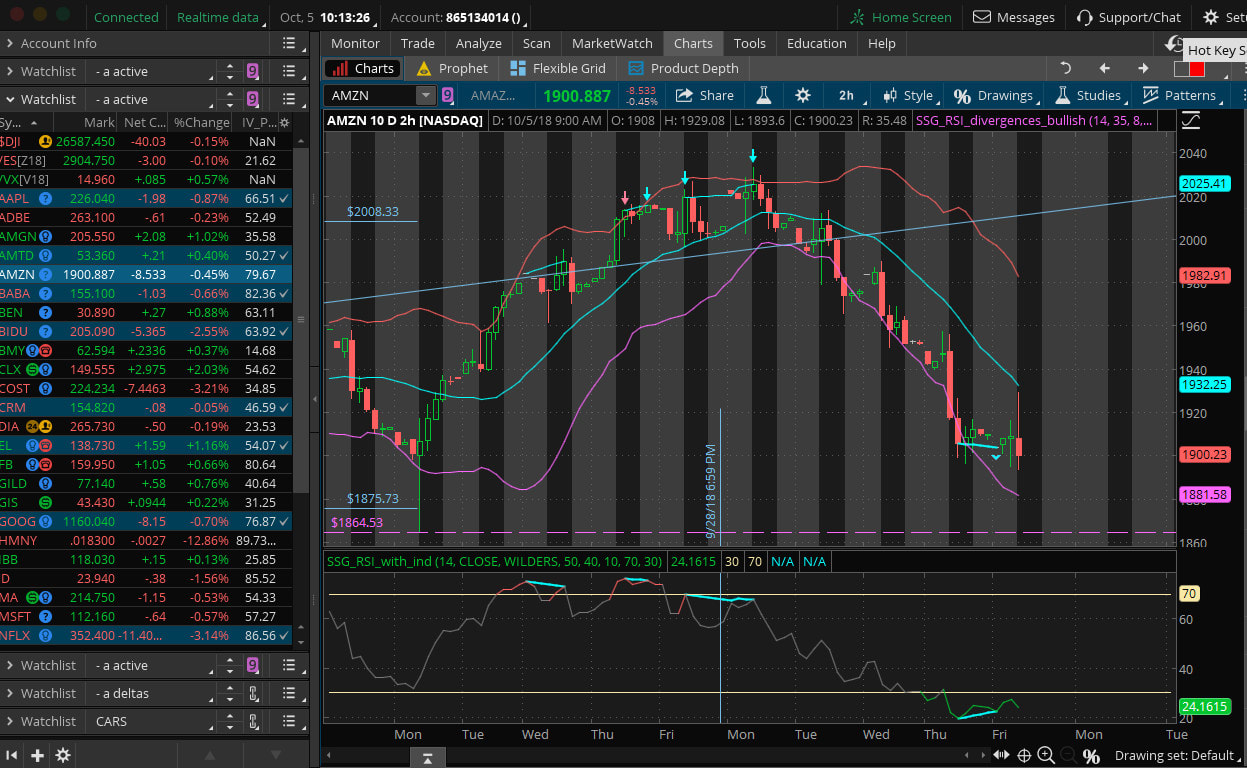
Task: Open the CARS watchlist name dropdown
Action: click(x=153, y=721)
